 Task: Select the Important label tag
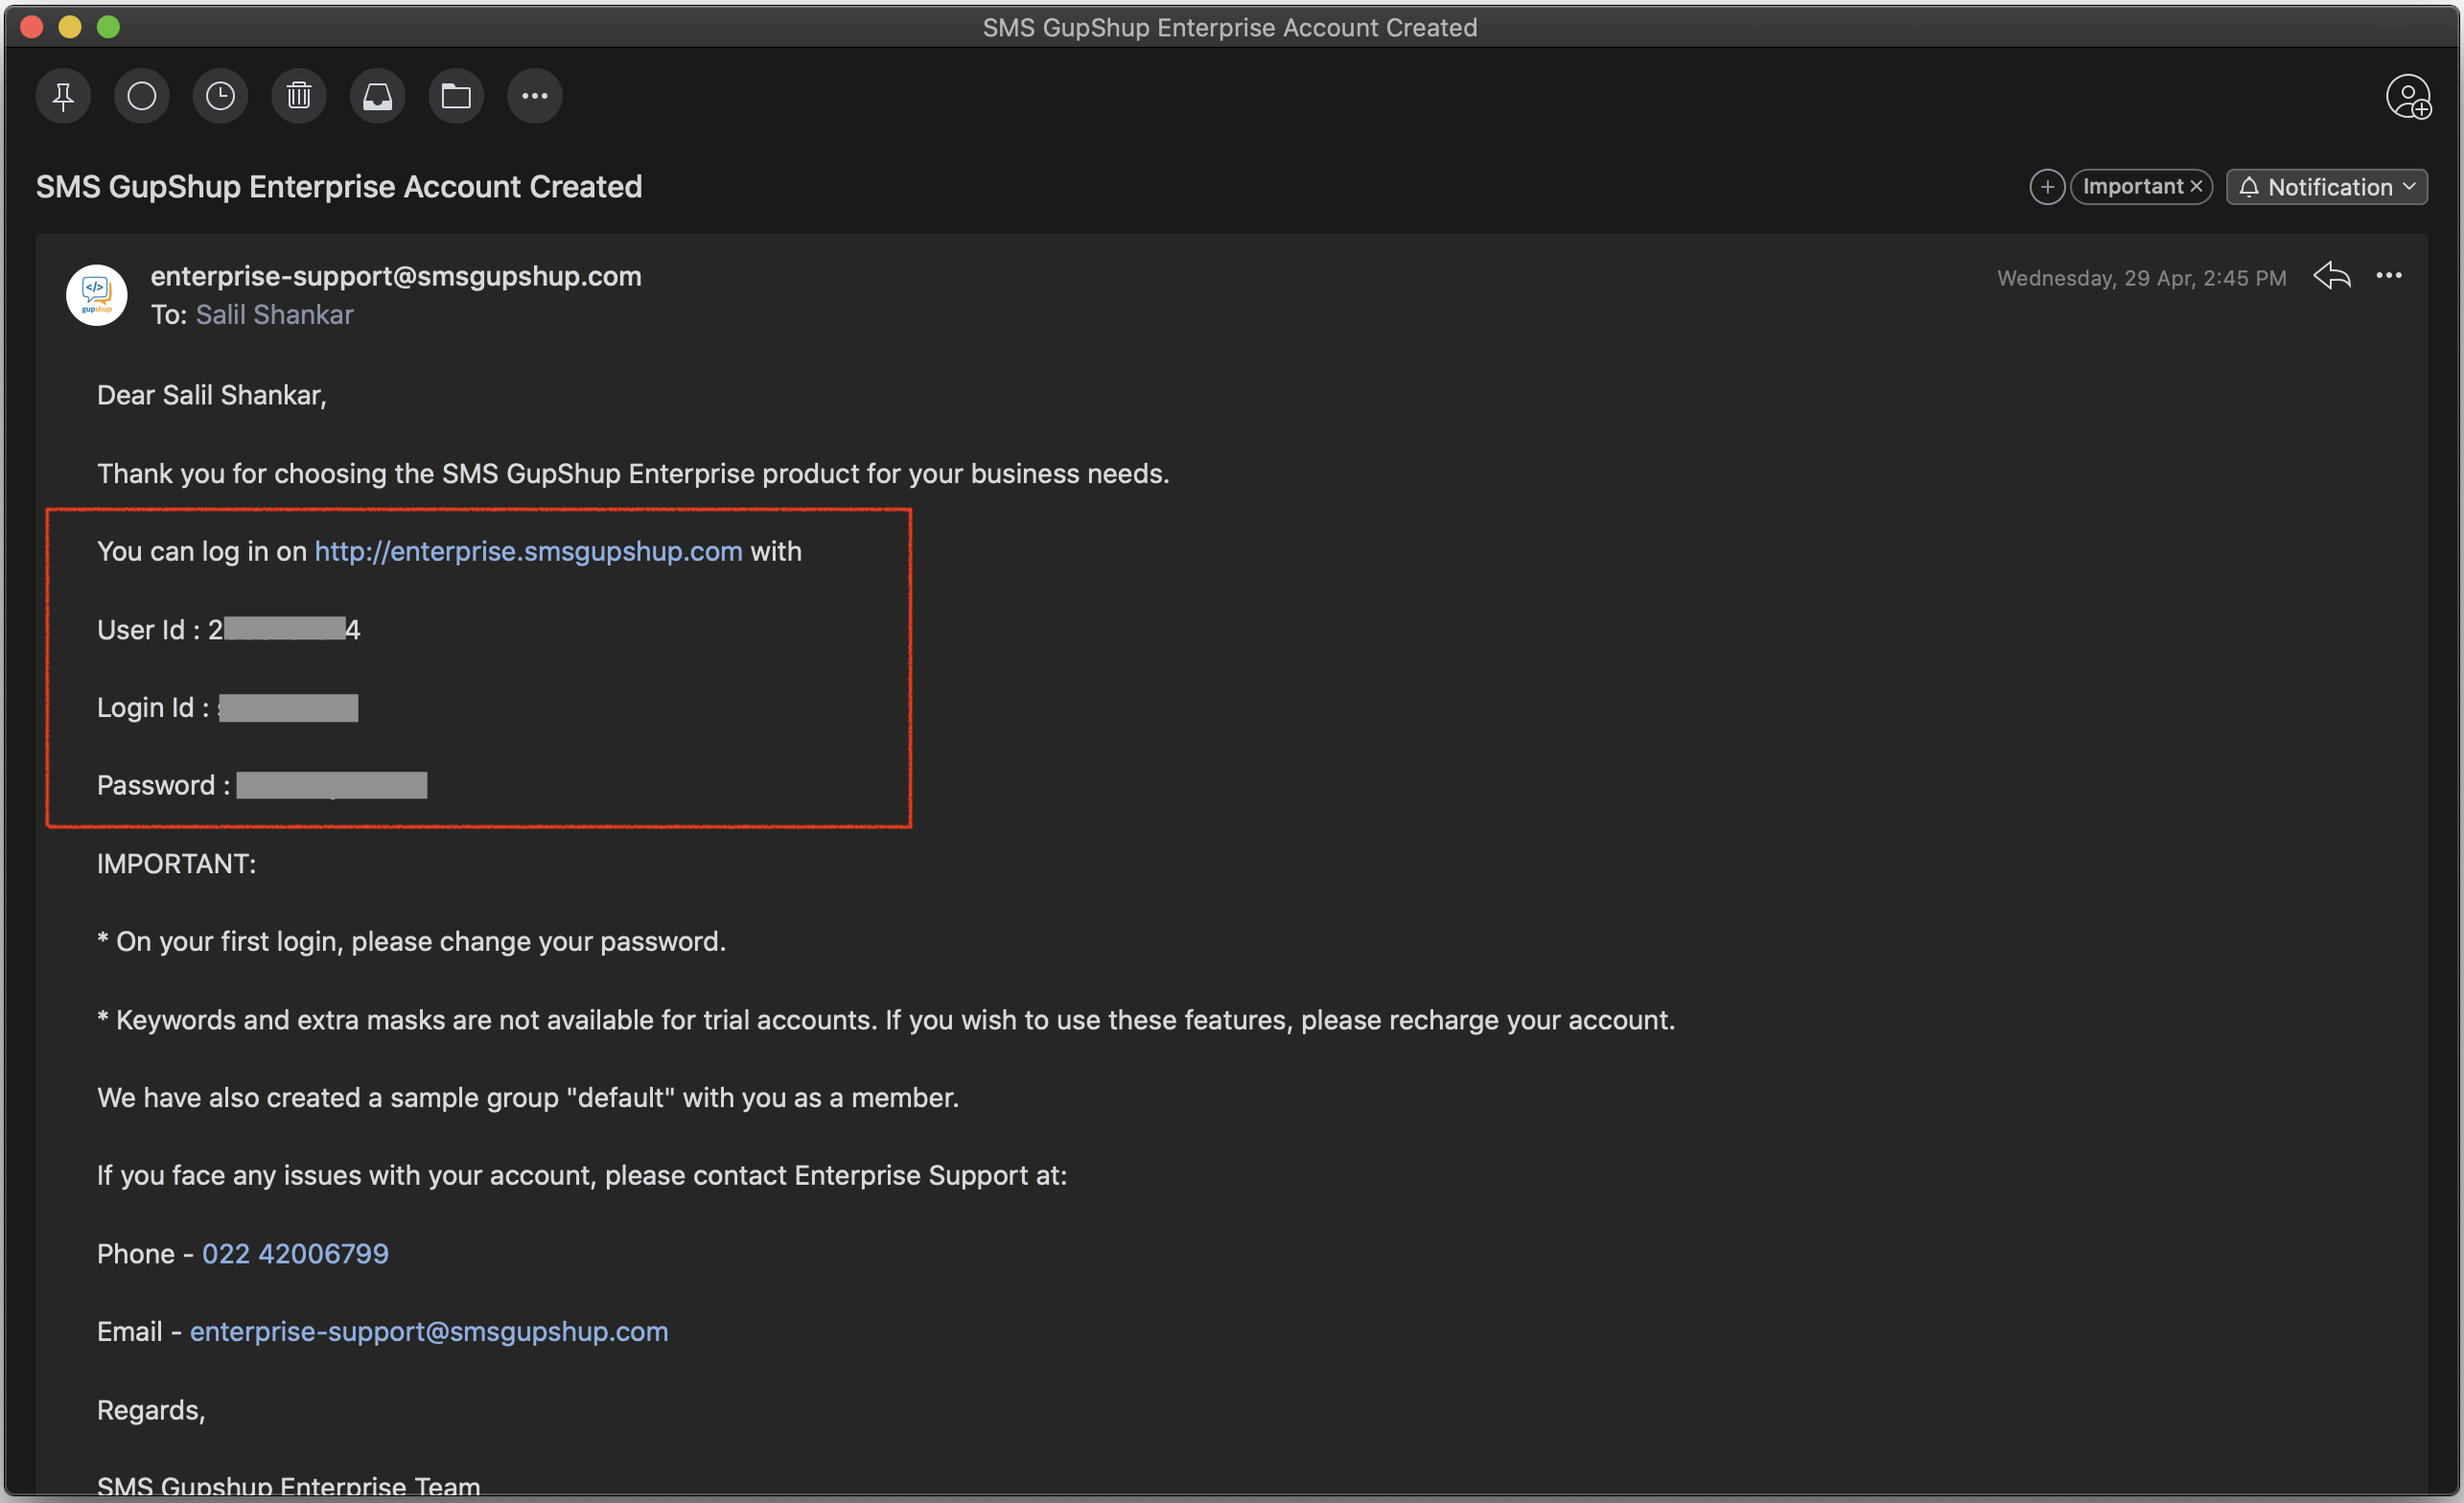tap(2132, 187)
